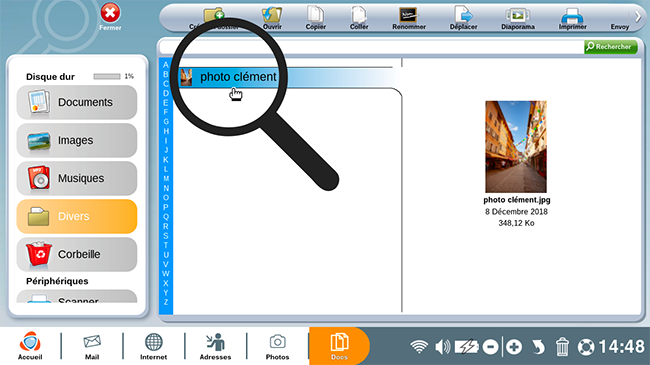650x365 pixels.
Task: Select the Divers folder
Action: 77,216
